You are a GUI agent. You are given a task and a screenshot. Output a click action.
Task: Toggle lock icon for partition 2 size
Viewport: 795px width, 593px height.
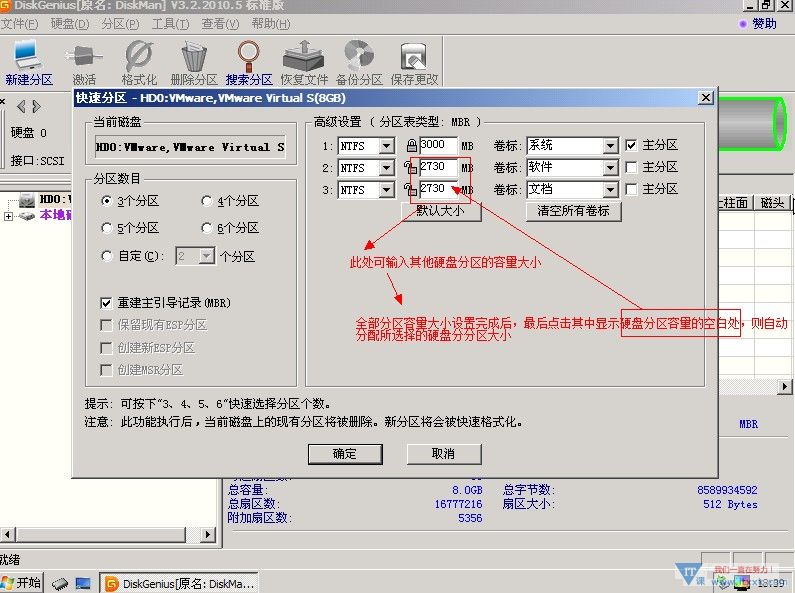pyautogui.click(x=410, y=168)
